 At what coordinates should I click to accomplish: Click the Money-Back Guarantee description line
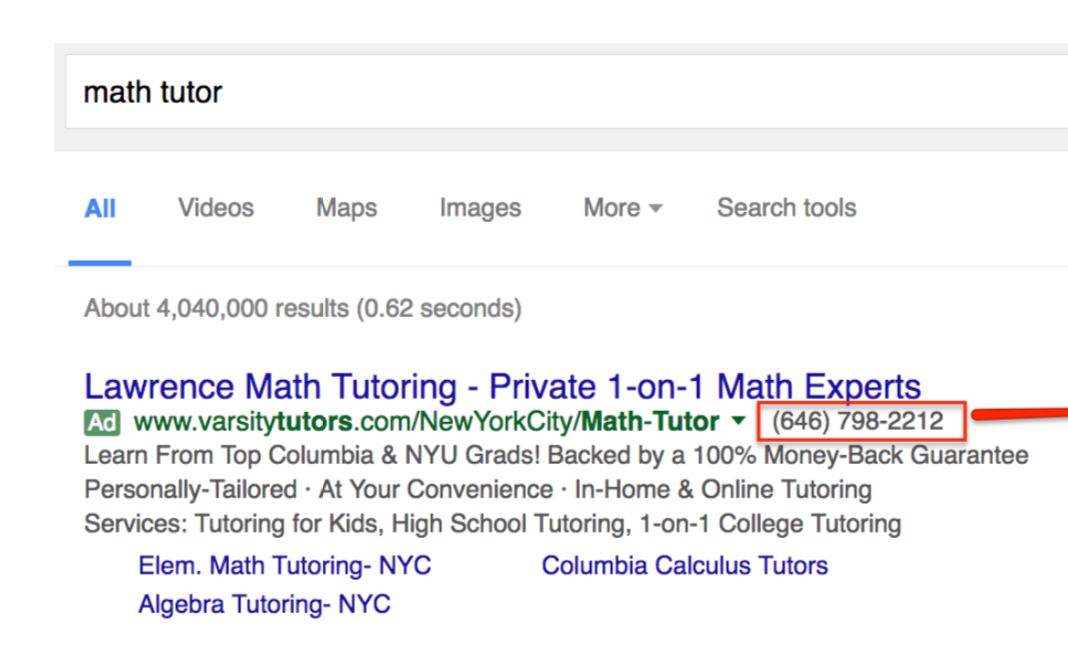[x=556, y=455]
